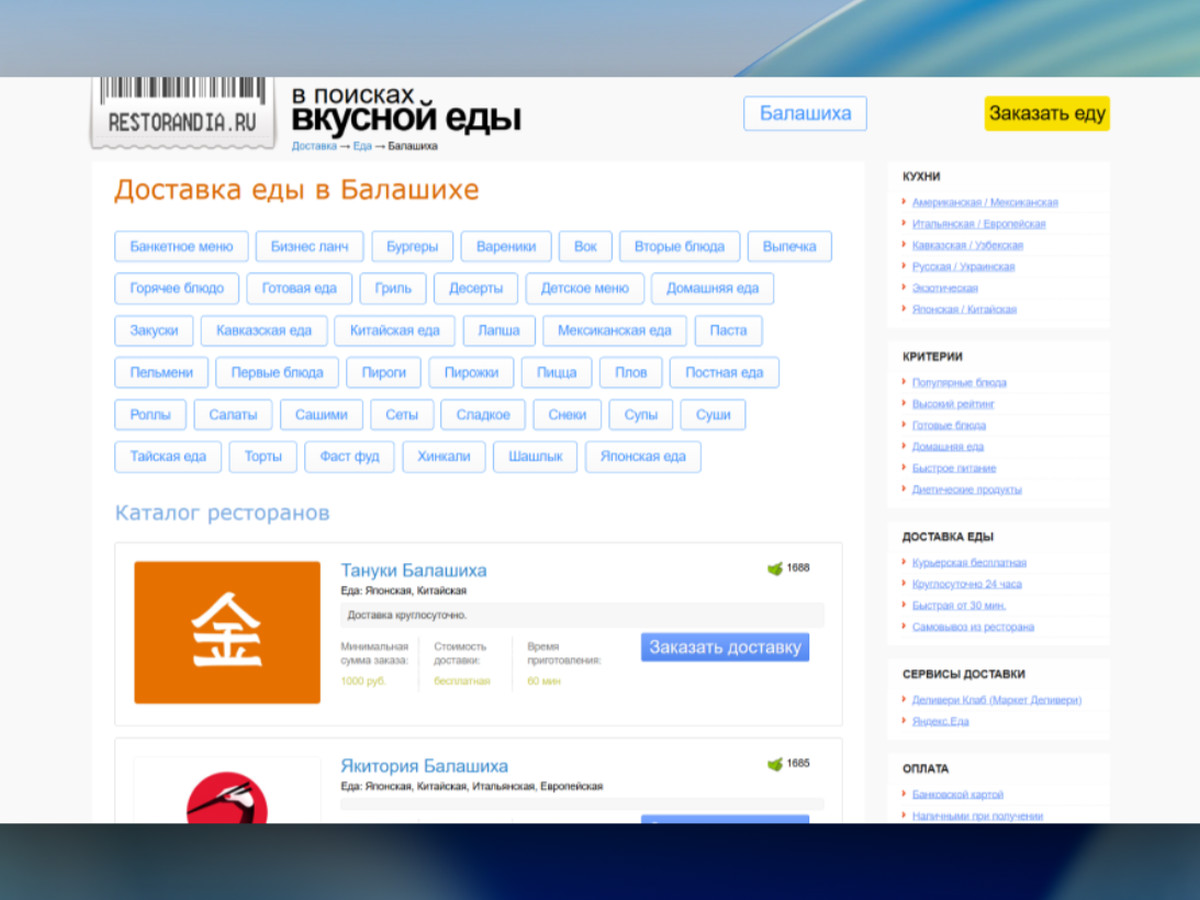Open the Пироги category
Image resolution: width=1200 pixels, height=900 pixels.
tap(384, 372)
